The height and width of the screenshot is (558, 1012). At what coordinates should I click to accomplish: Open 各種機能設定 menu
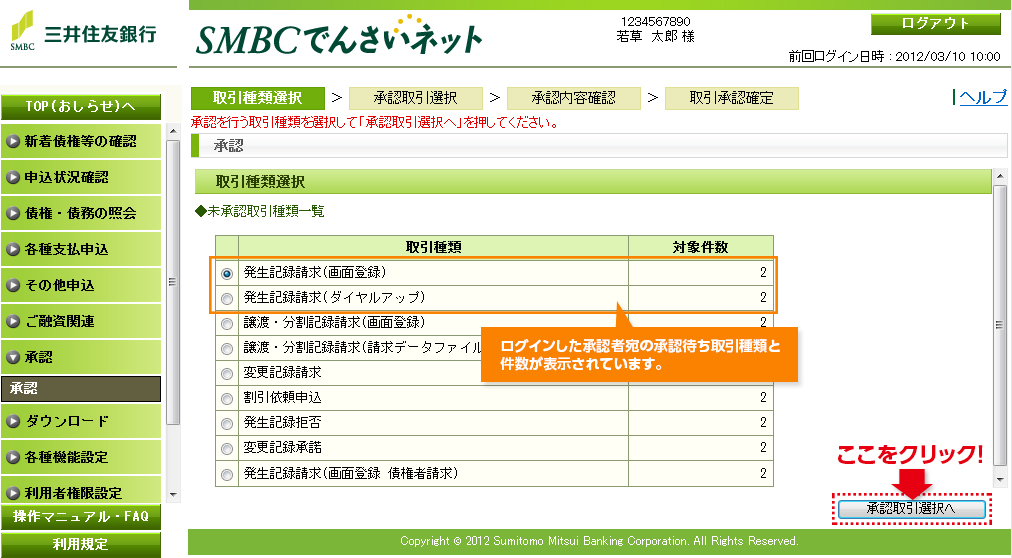pyautogui.click(x=81, y=457)
